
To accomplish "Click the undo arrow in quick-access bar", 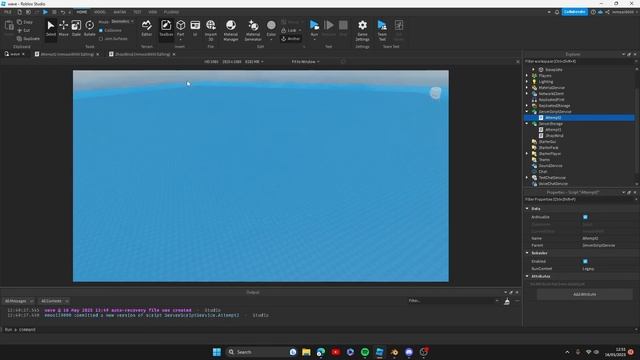I will [x=62, y=12].
